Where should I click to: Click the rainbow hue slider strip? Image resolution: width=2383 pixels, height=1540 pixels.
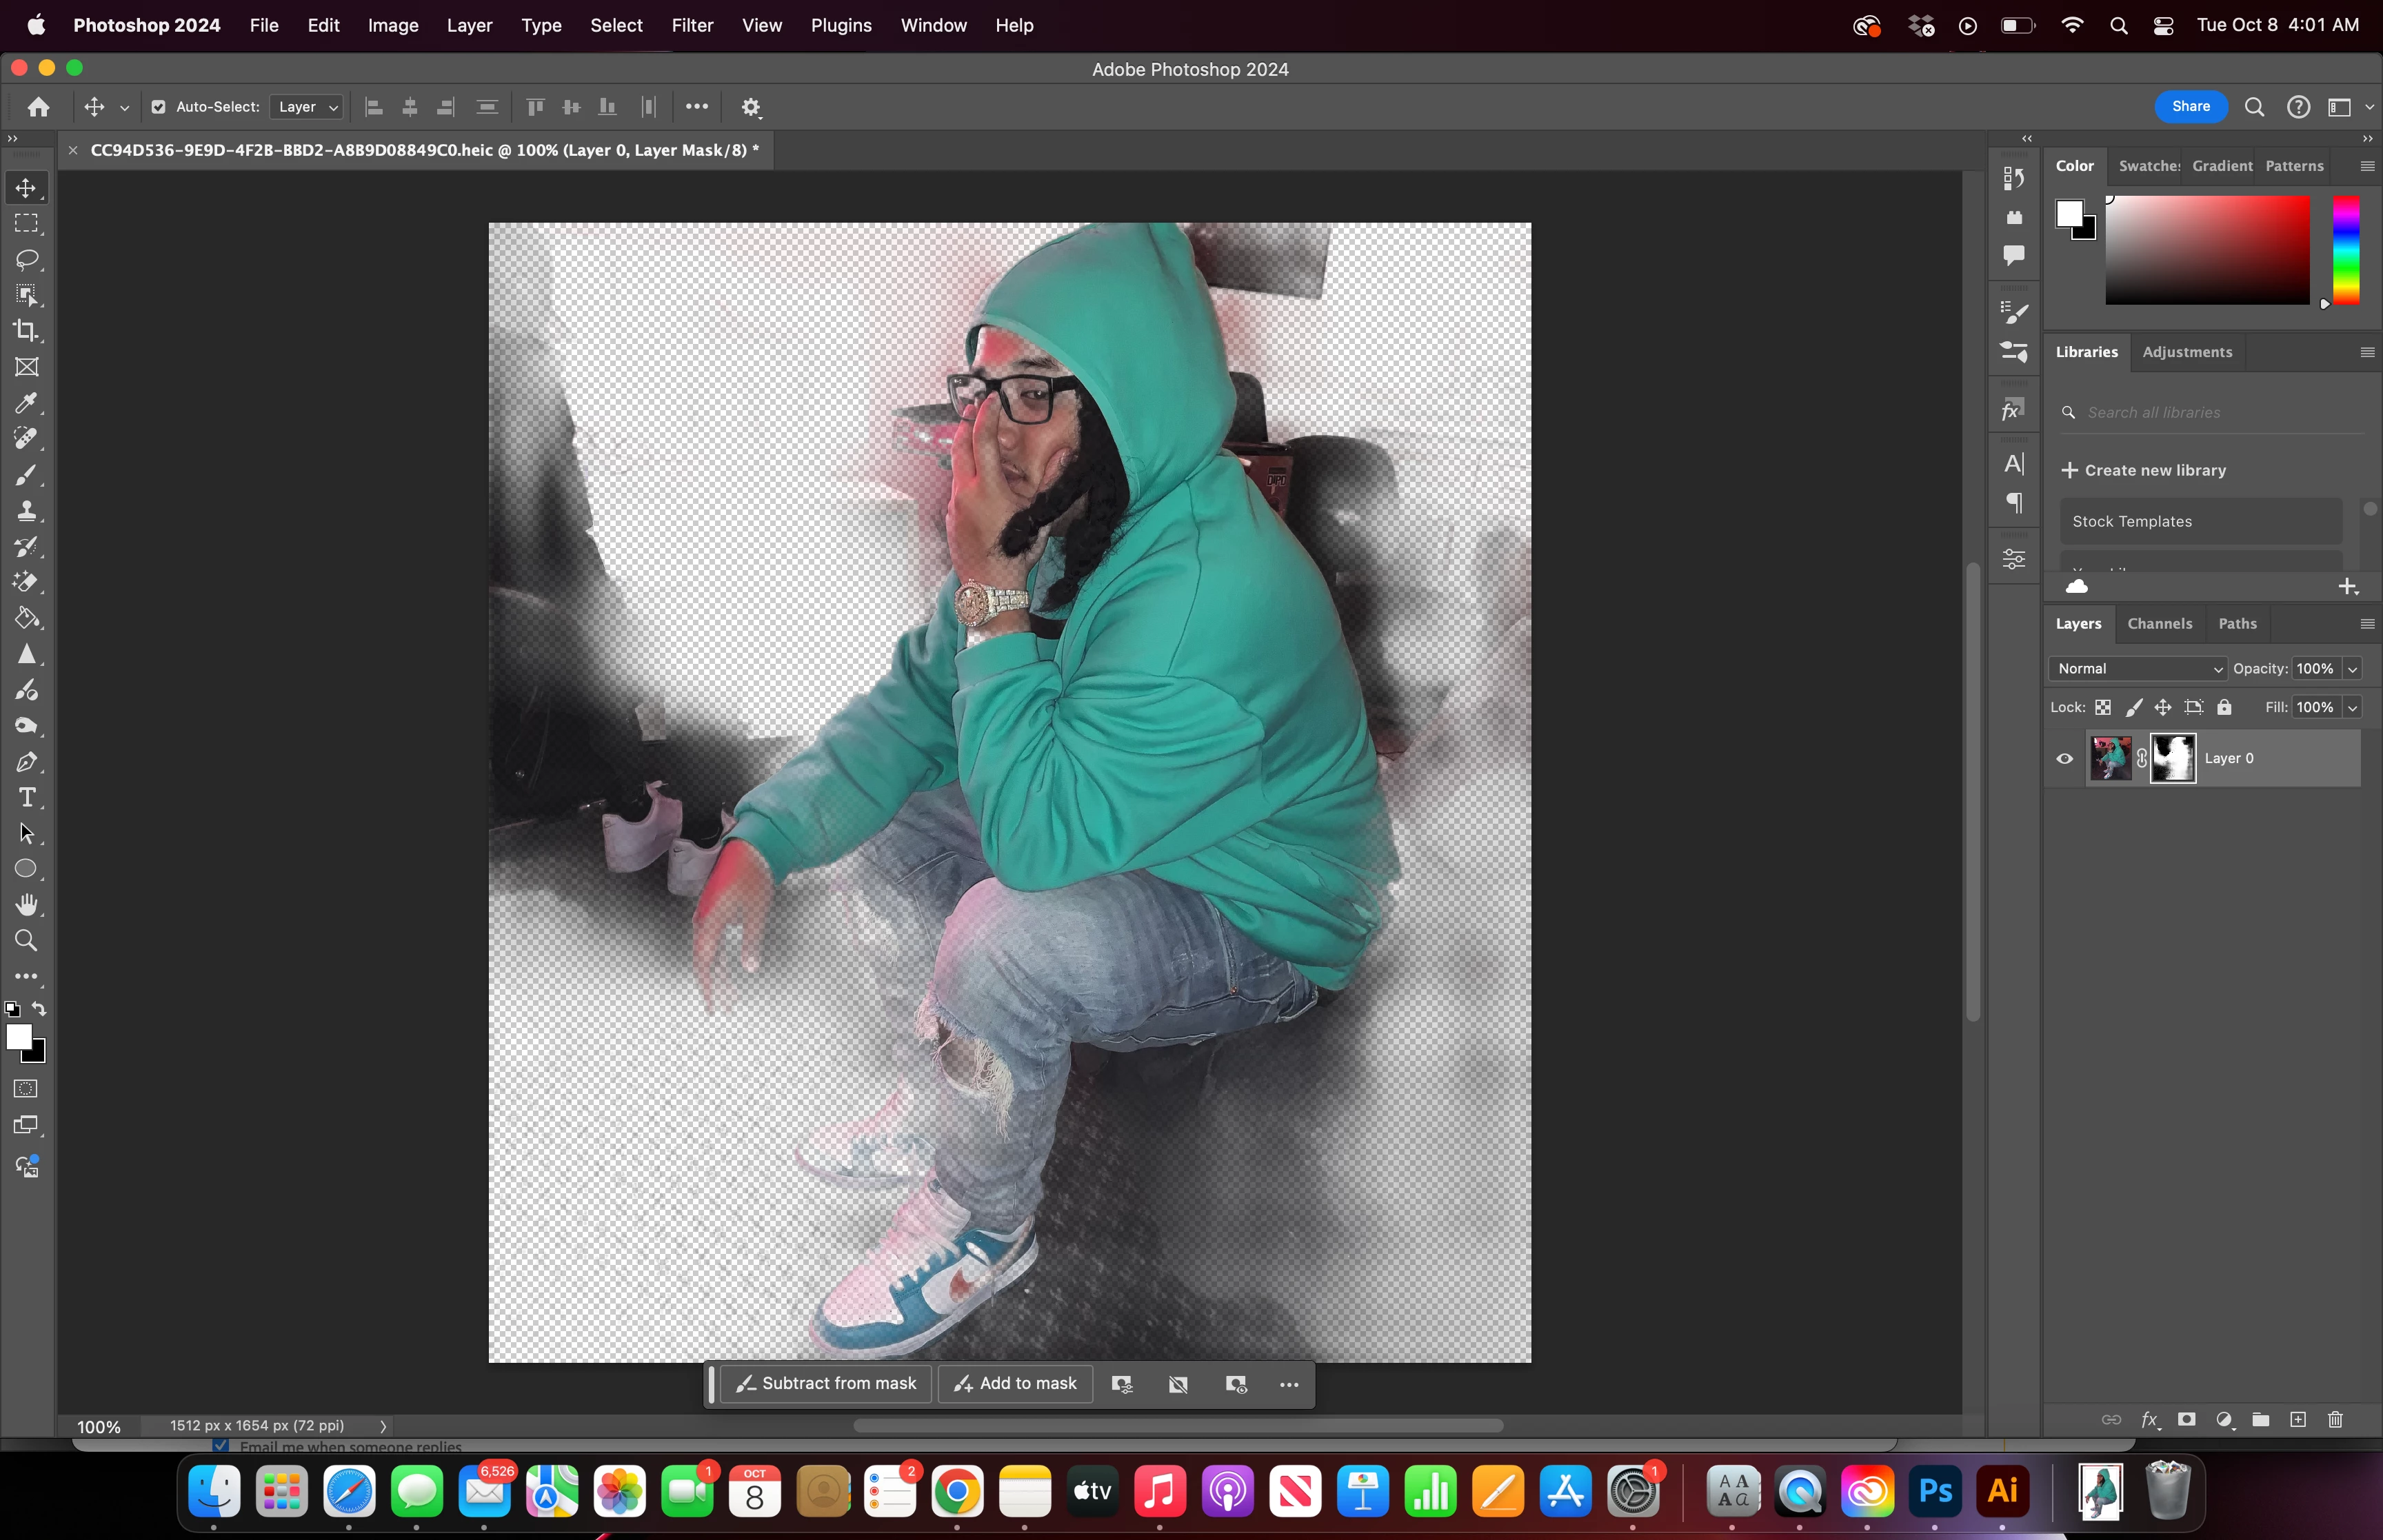pos(2345,250)
